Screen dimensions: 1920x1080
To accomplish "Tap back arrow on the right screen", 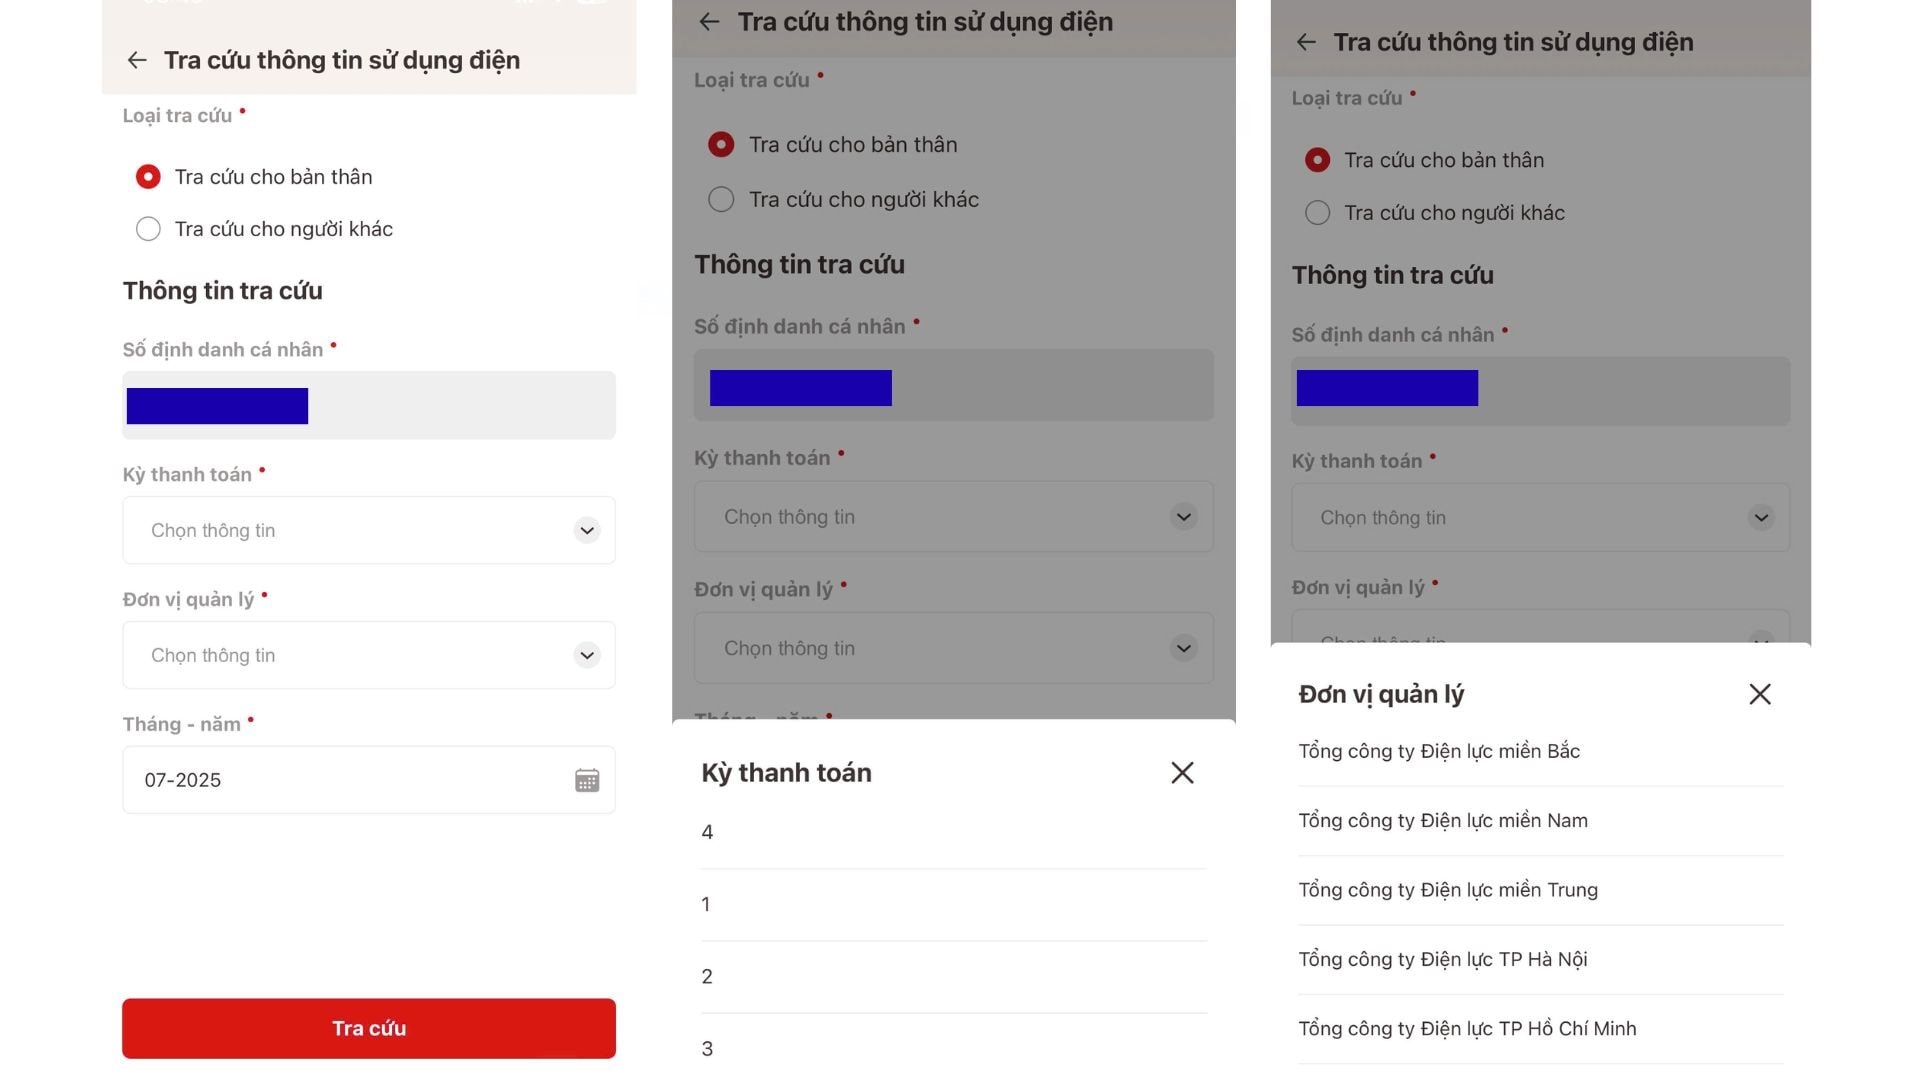I will 1306,42.
